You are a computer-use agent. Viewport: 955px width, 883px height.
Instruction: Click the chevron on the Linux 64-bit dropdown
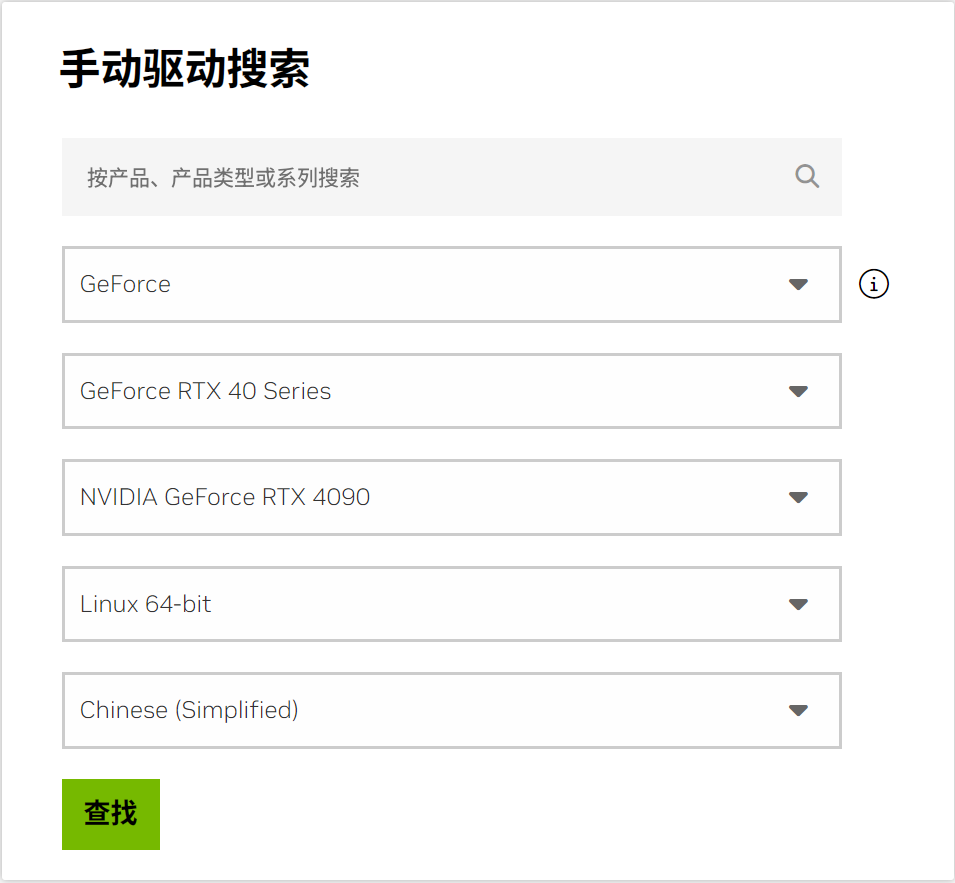[x=798, y=604]
